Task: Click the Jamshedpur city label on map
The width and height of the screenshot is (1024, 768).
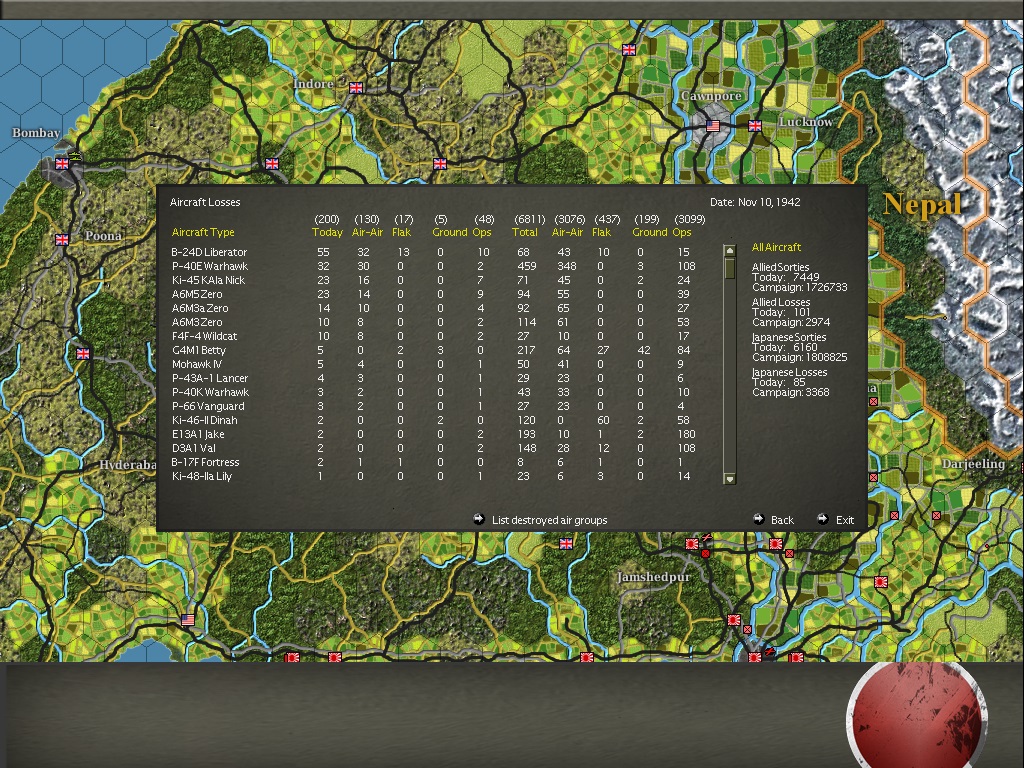Action: (x=654, y=577)
